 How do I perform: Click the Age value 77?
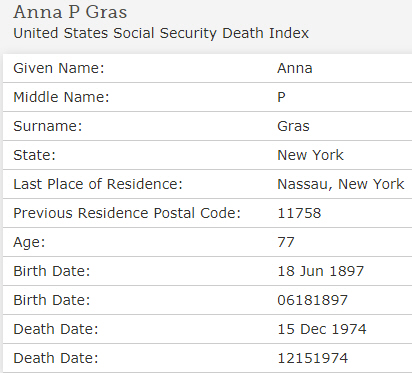point(286,242)
